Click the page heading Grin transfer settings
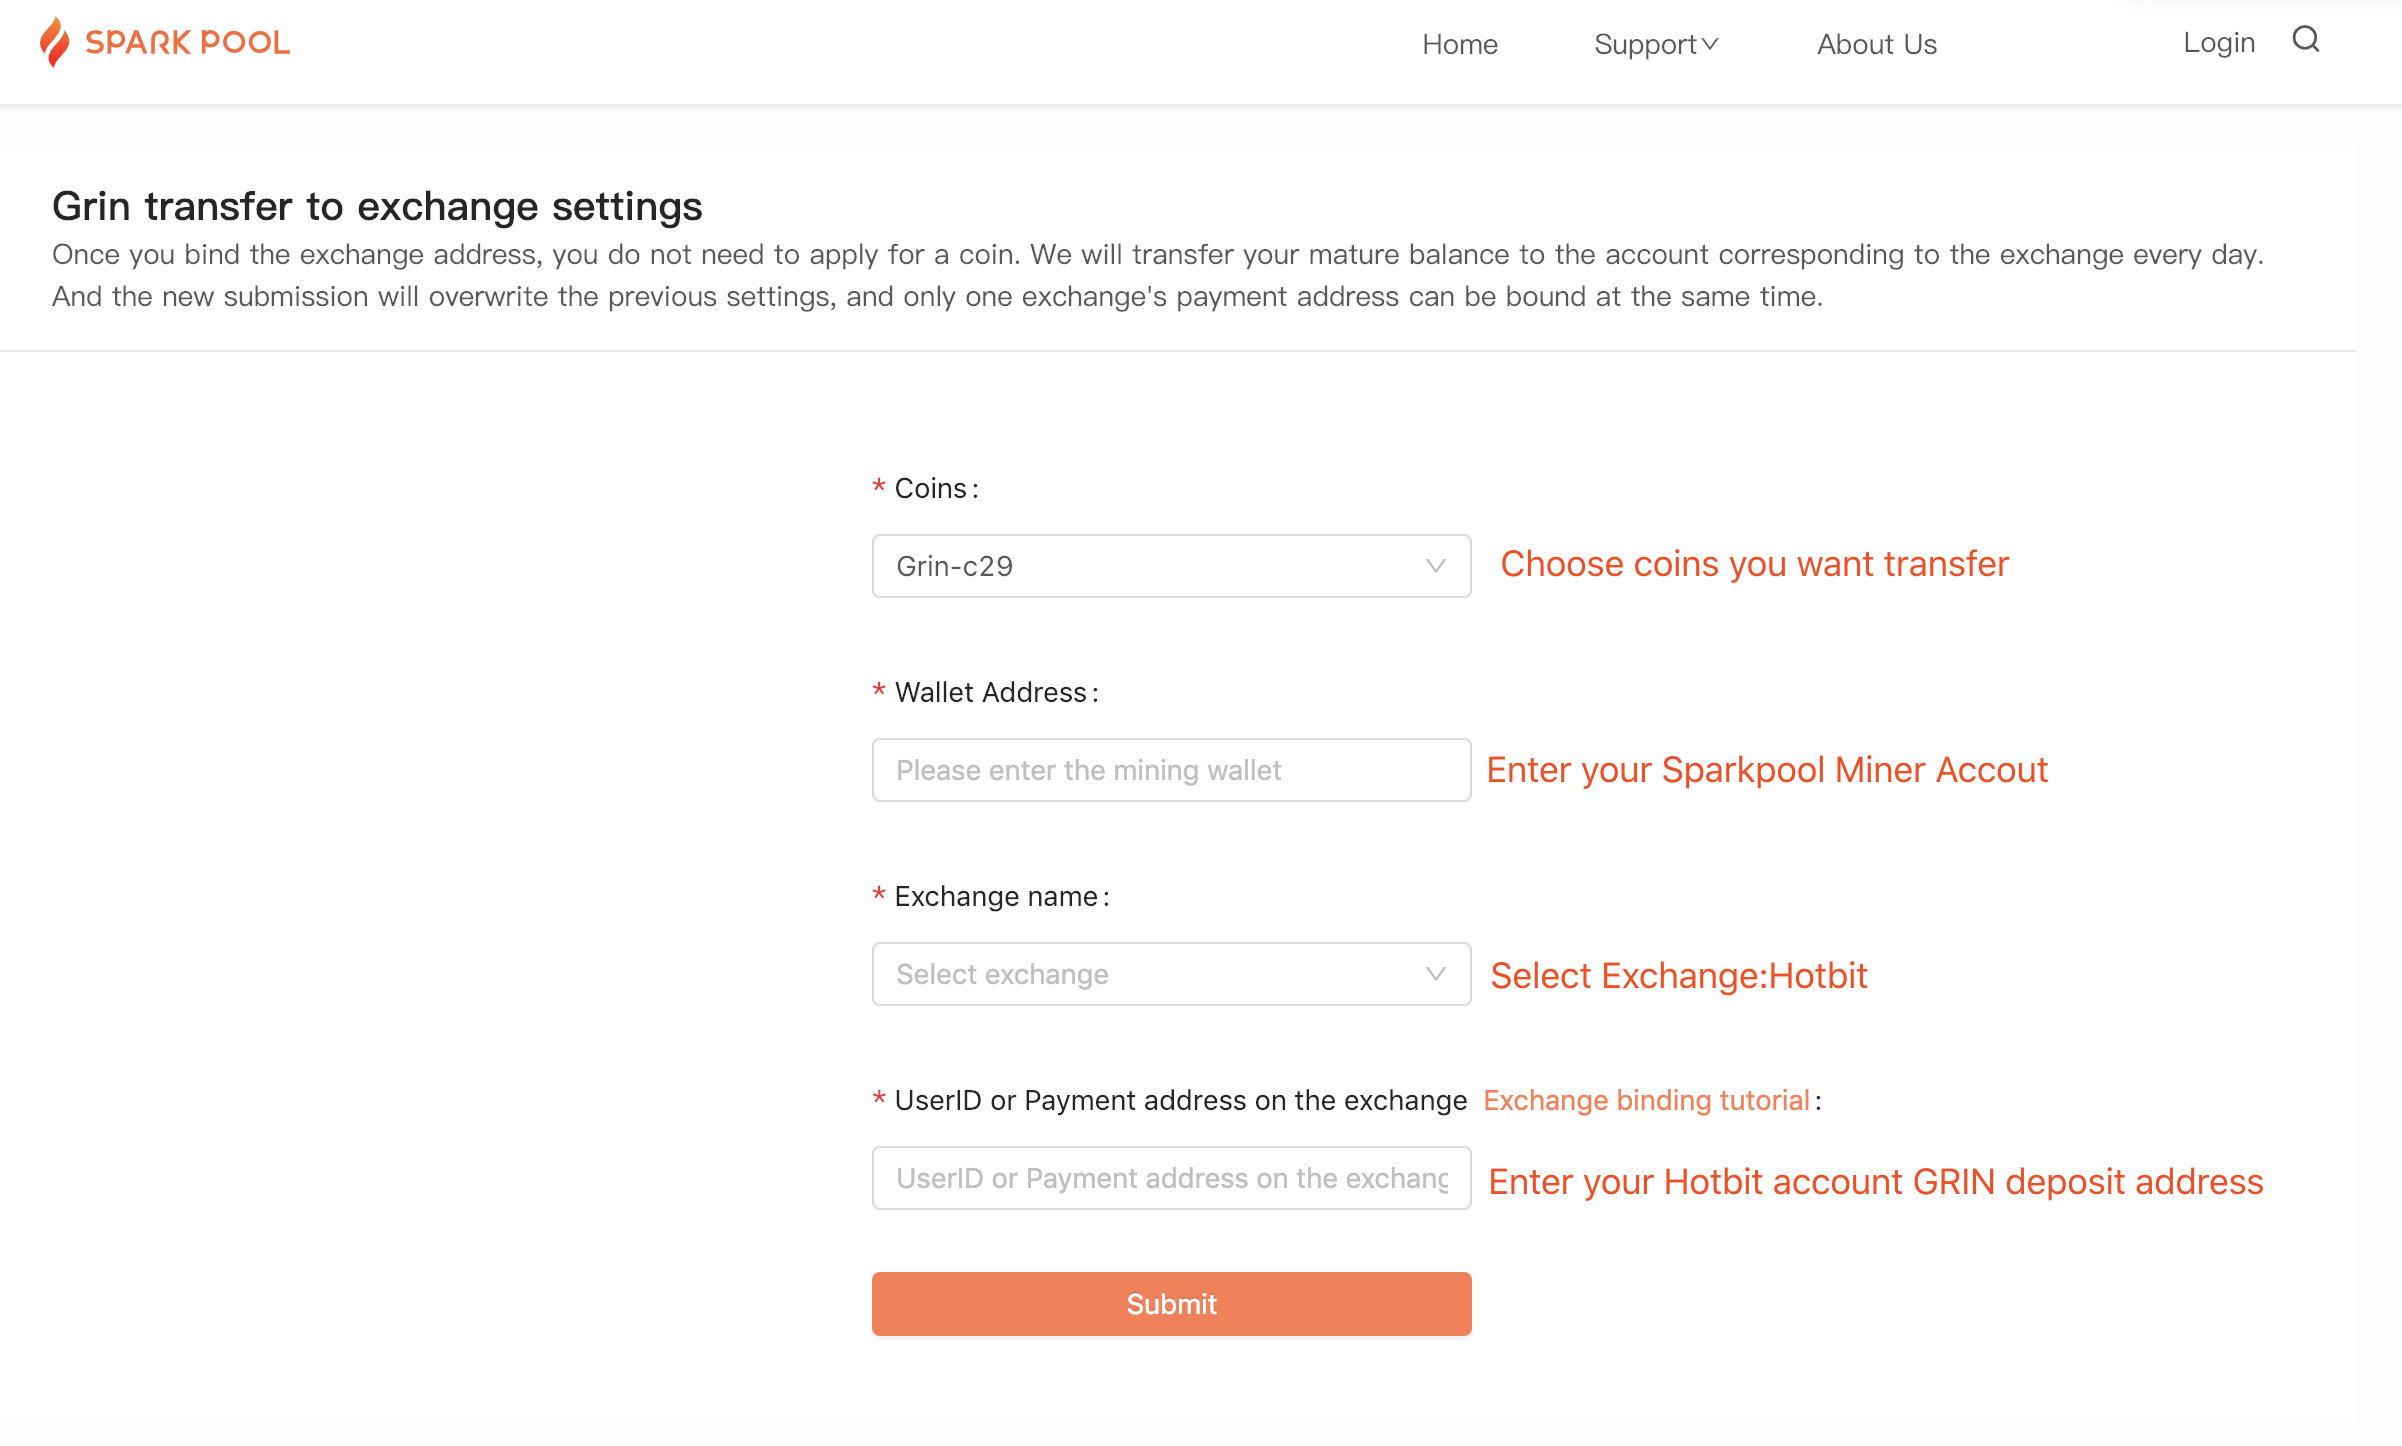 [377, 206]
